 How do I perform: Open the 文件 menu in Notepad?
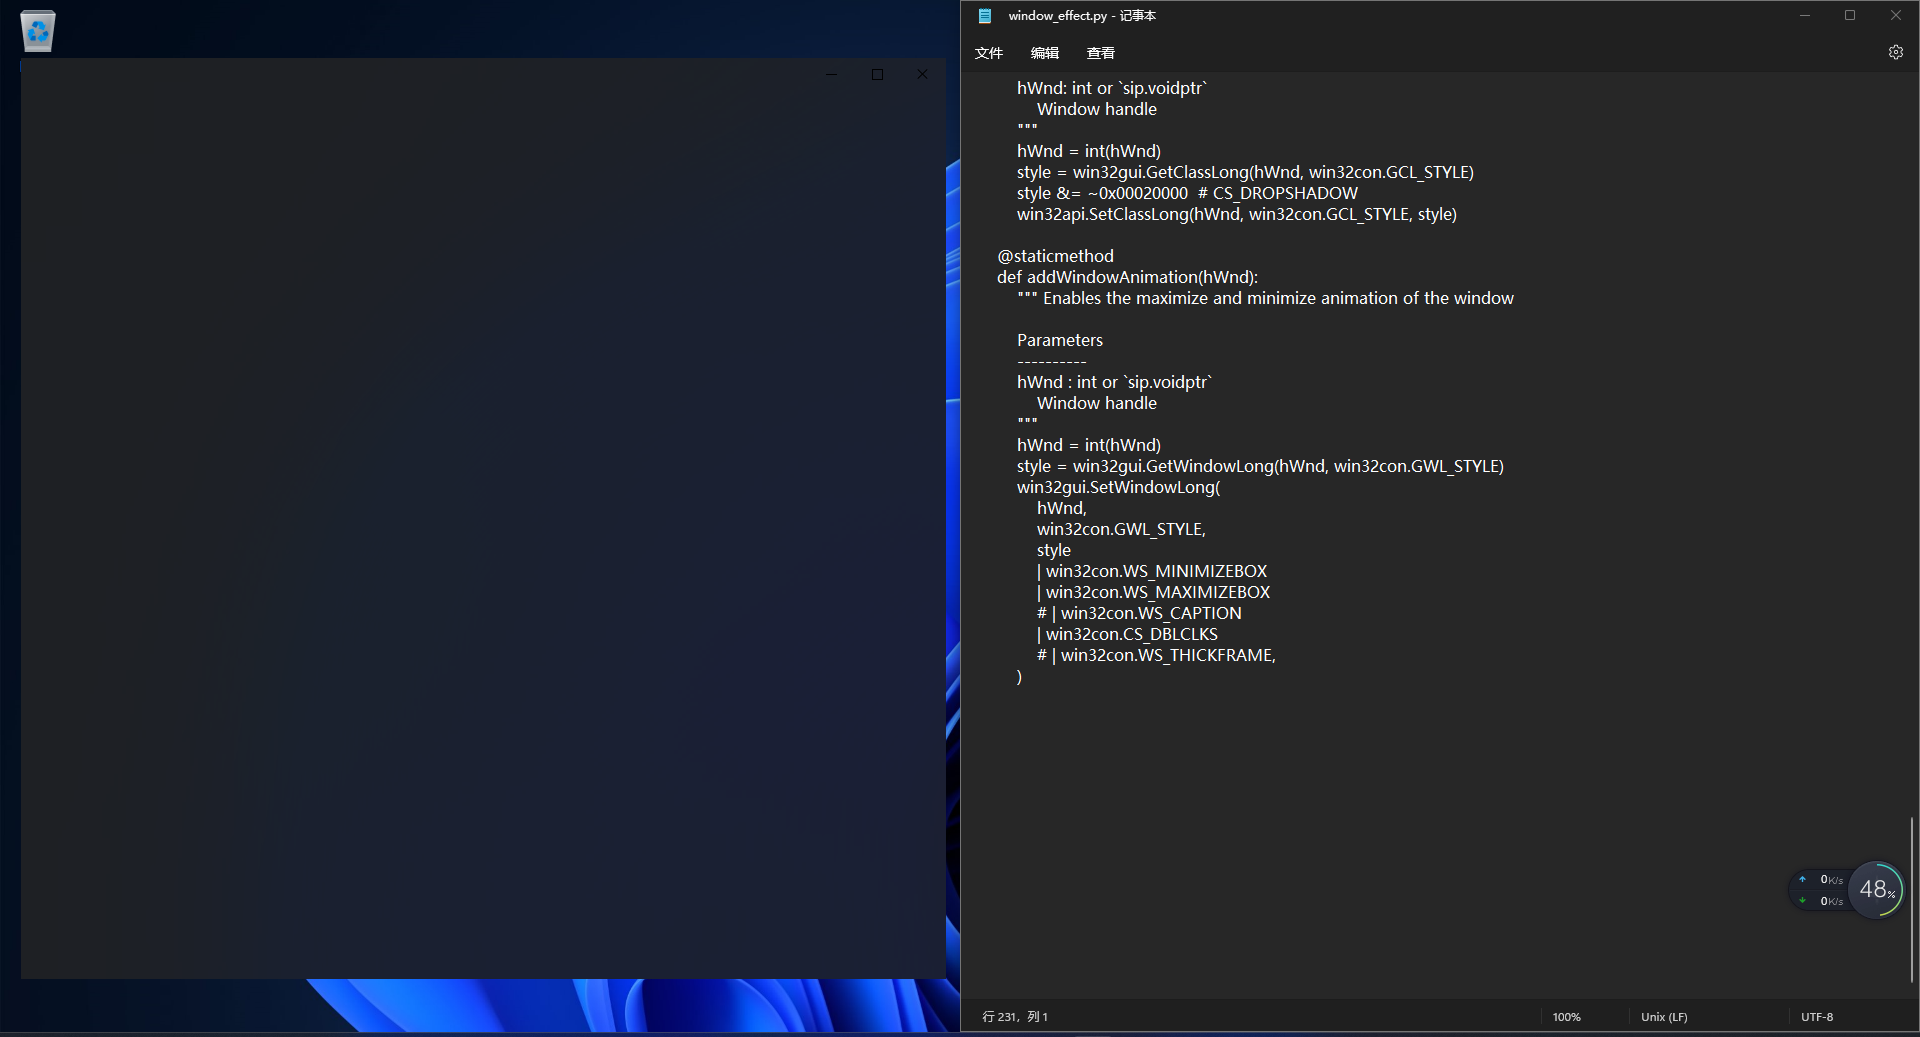(988, 52)
